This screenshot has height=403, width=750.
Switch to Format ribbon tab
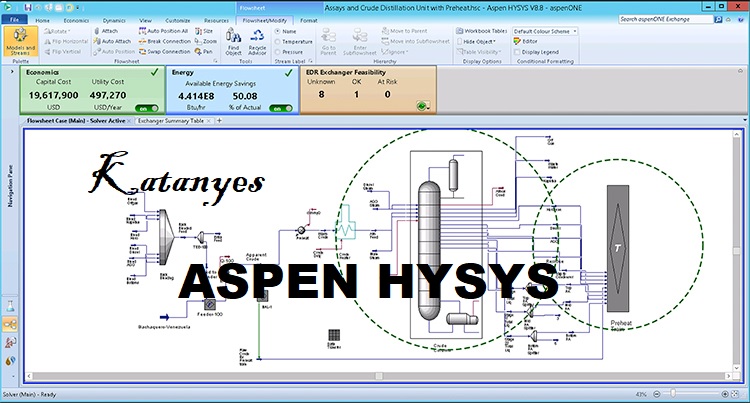point(309,21)
